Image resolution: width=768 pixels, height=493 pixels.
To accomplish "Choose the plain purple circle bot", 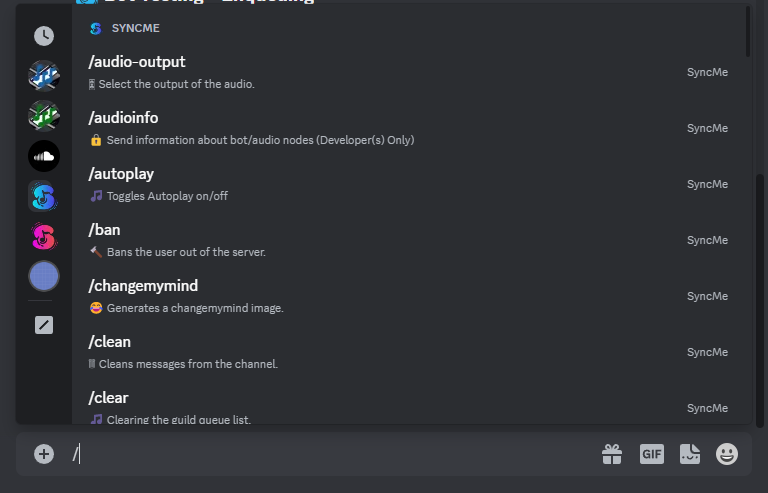I will pos(44,276).
